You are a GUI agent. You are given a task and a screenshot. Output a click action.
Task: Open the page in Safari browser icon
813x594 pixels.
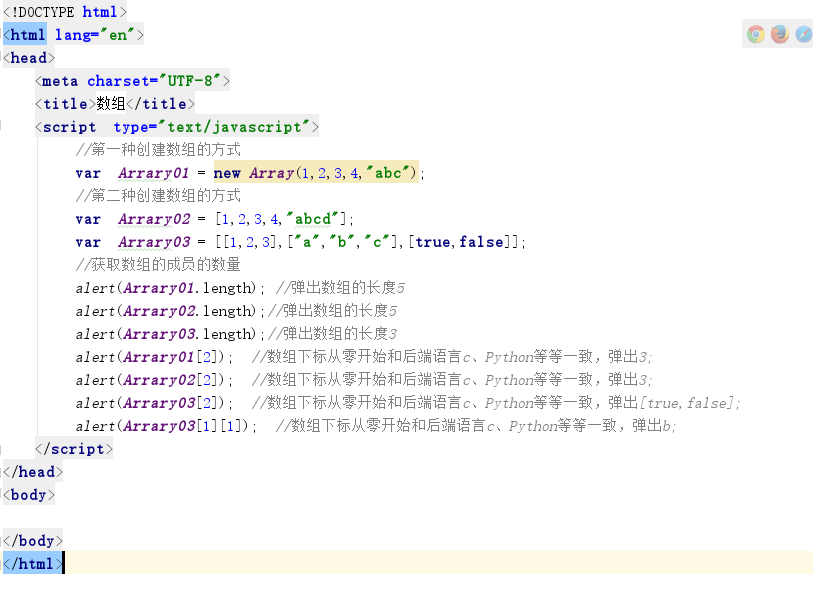804,35
